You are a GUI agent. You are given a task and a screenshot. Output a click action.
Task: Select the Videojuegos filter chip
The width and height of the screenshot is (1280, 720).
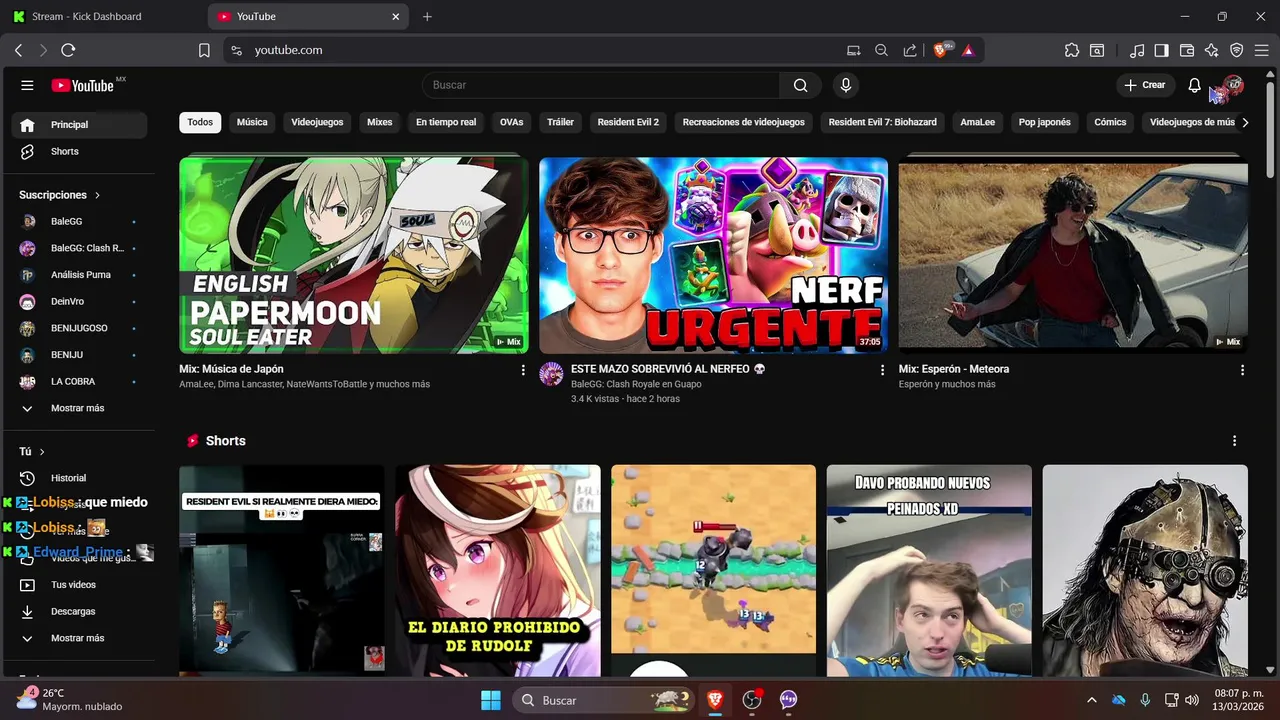click(317, 122)
